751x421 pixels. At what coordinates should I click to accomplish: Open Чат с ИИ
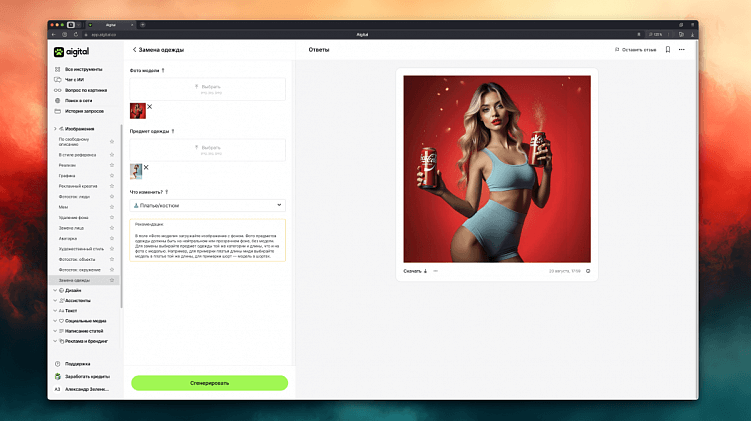click(x=74, y=80)
